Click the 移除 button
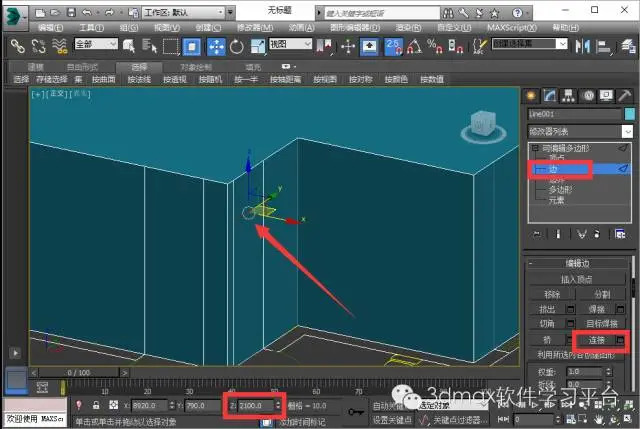The height and width of the screenshot is (429, 640). [552, 294]
